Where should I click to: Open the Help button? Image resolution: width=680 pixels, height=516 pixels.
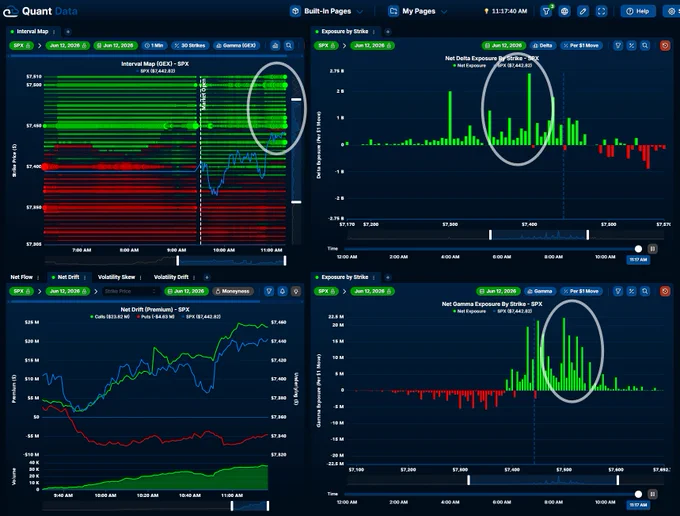(x=638, y=11)
